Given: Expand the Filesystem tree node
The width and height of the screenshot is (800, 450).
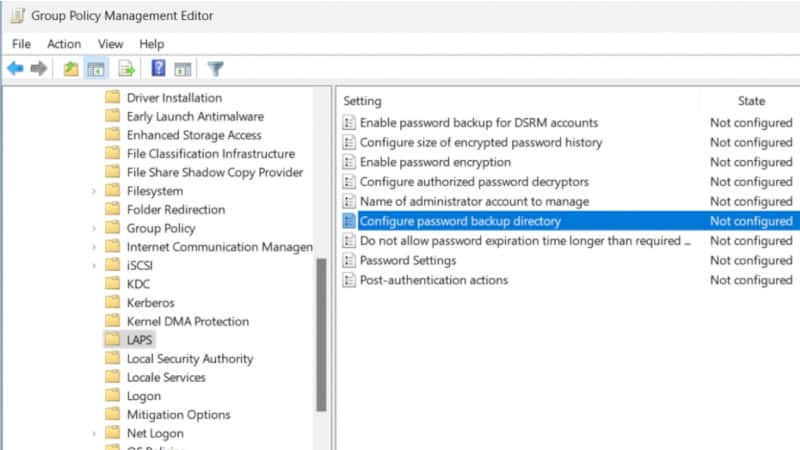Looking at the screenshot, I should [94, 191].
